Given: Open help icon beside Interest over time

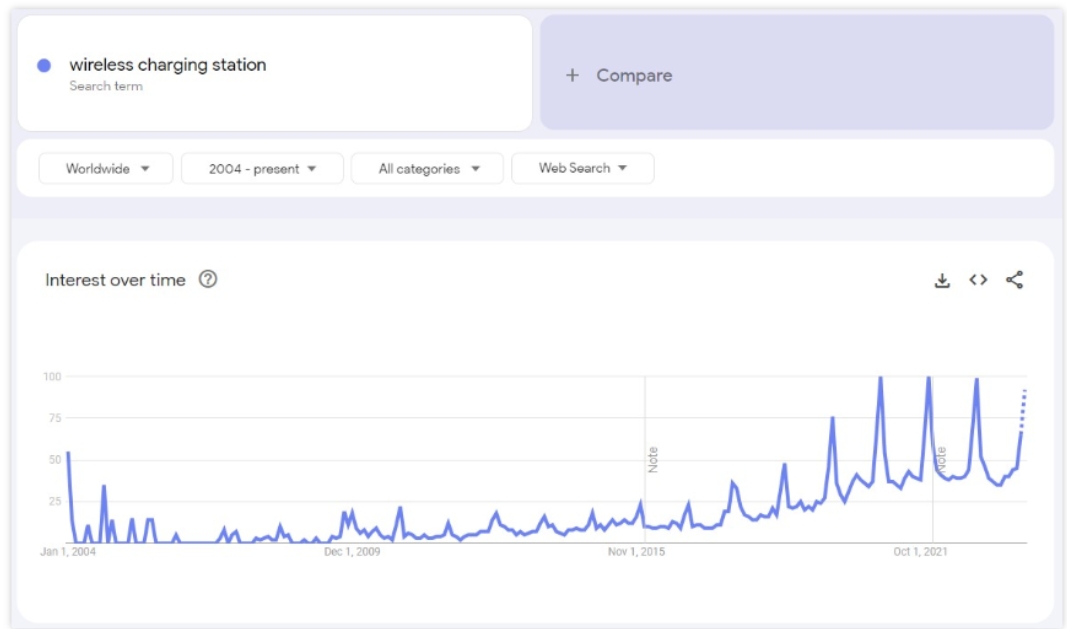Looking at the screenshot, I should (208, 280).
